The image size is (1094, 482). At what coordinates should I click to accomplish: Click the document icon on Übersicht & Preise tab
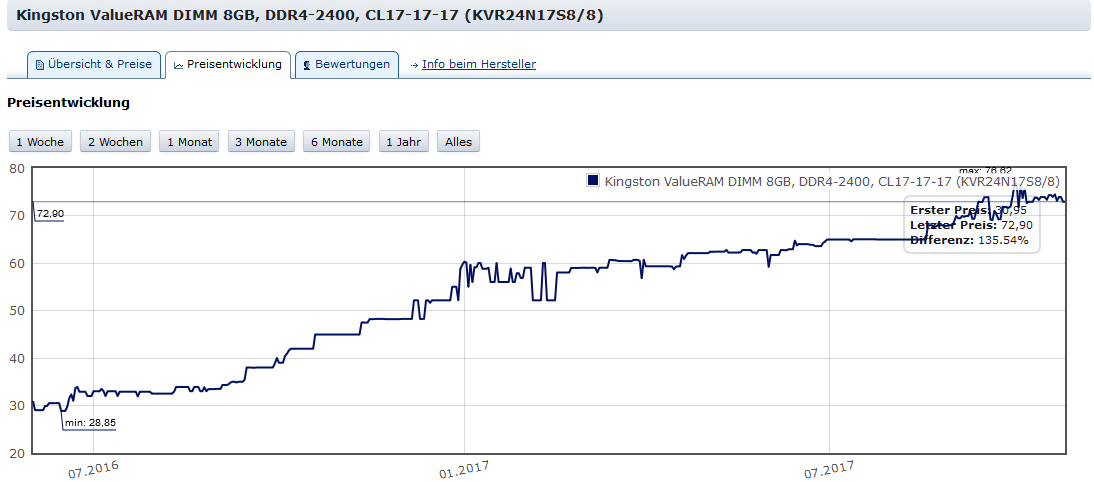point(40,65)
